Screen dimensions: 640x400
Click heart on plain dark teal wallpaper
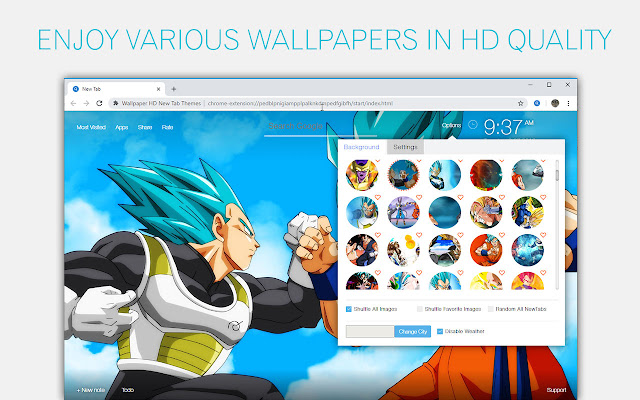[460, 198]
